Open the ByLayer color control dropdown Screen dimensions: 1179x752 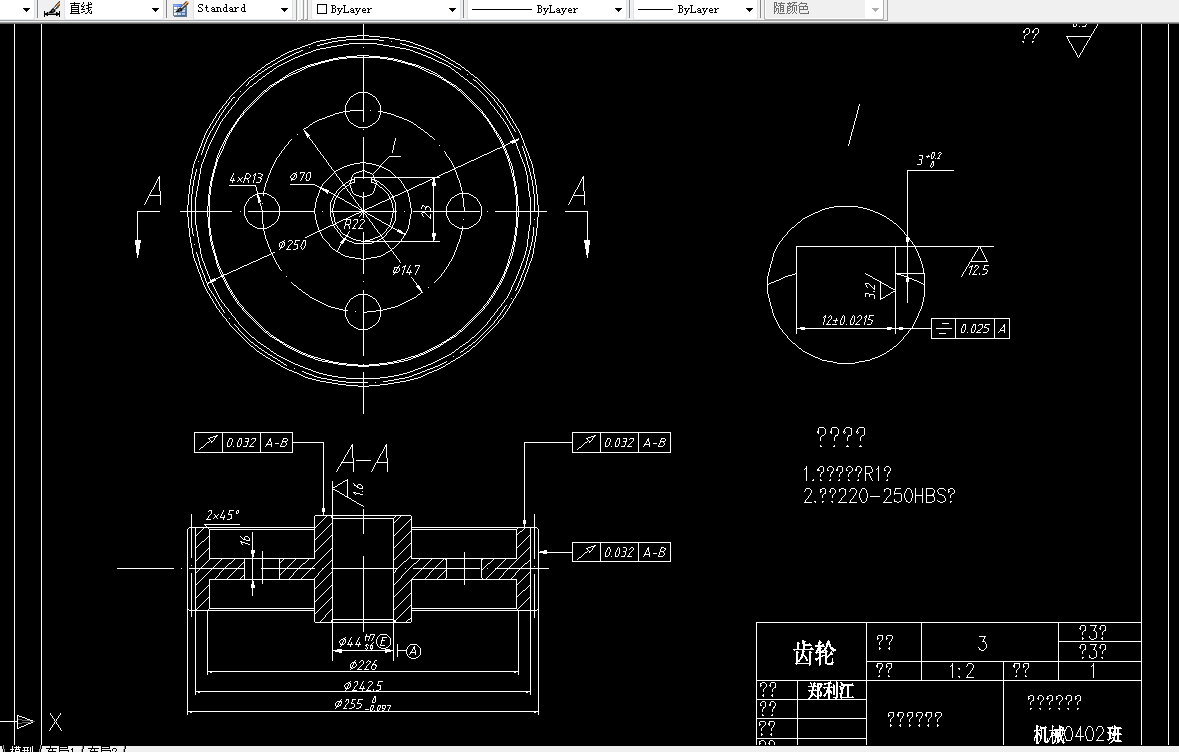(453, 10)
